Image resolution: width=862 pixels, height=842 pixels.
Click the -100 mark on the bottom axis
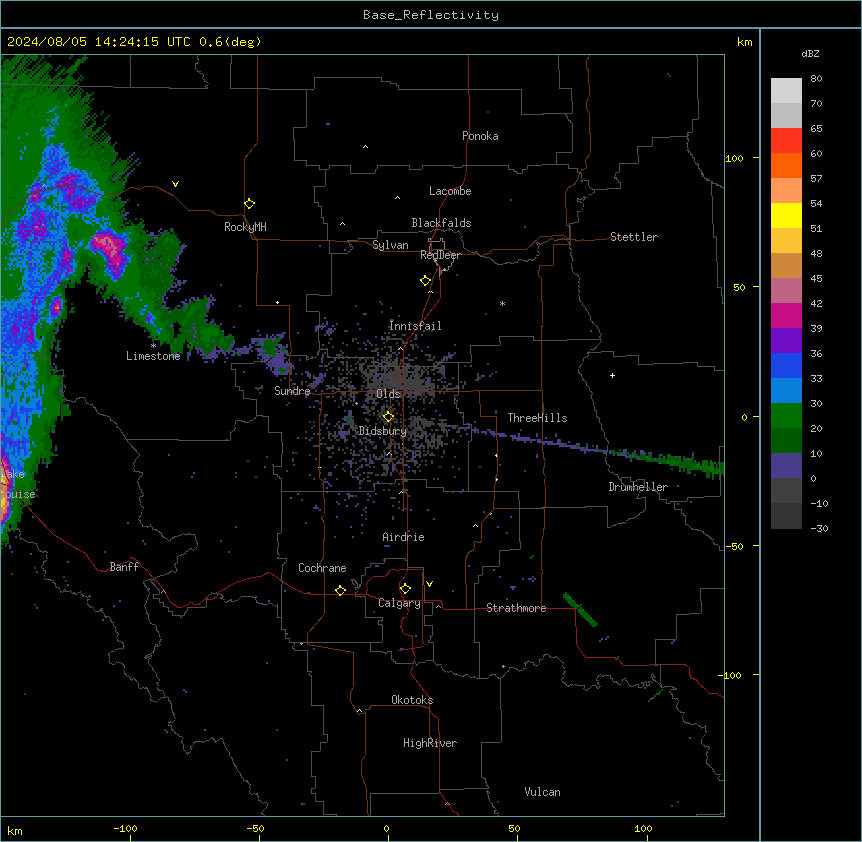(126, 828)
